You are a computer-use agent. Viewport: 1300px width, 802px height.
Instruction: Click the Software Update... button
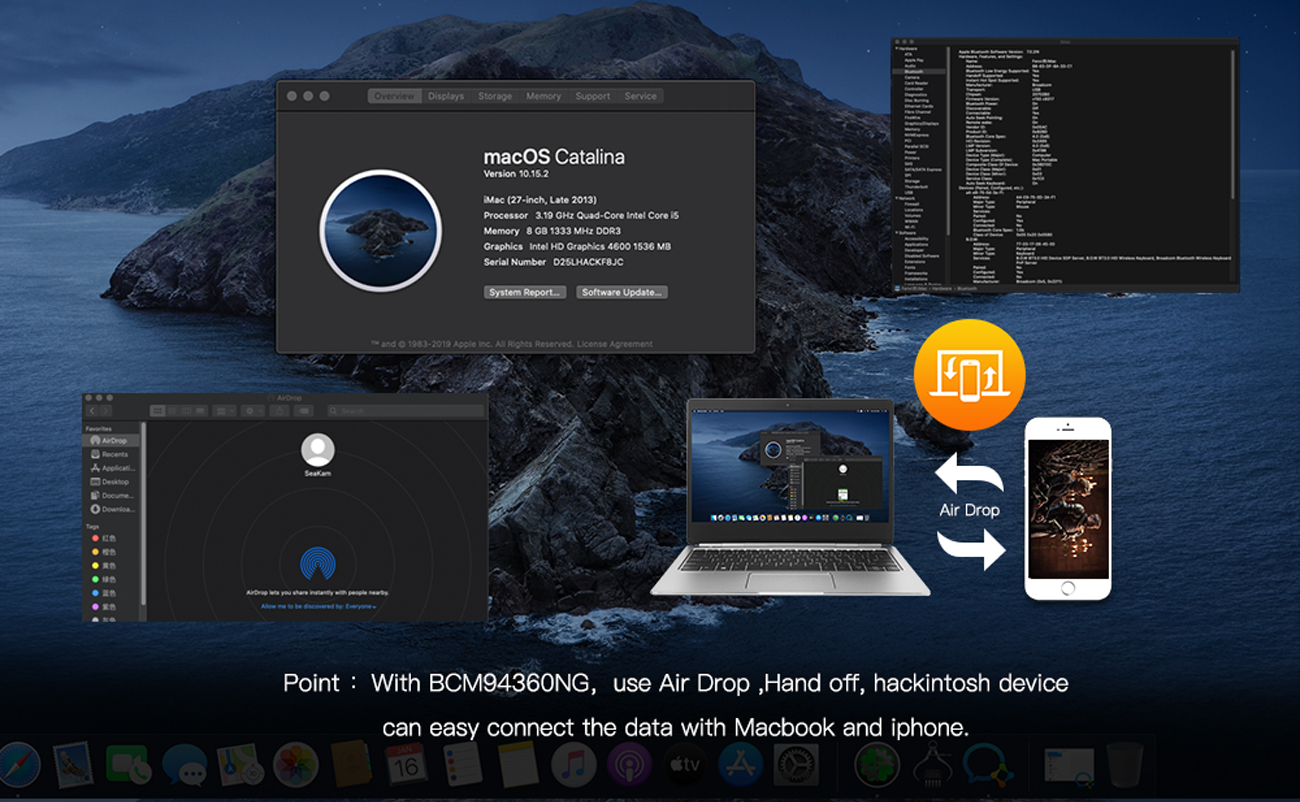[x=622, y=292]
